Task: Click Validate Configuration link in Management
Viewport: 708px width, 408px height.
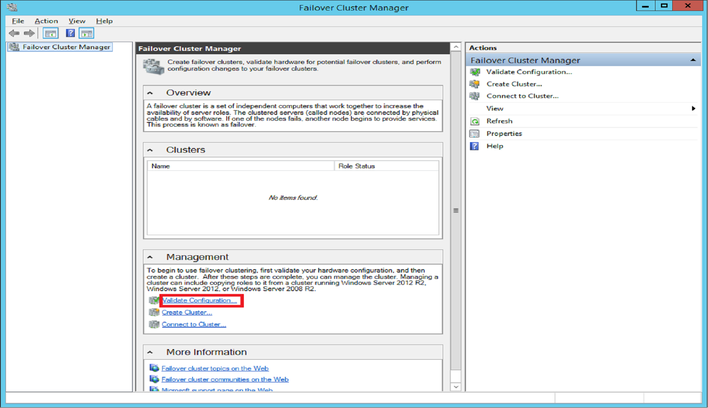Action: [200, 300]
